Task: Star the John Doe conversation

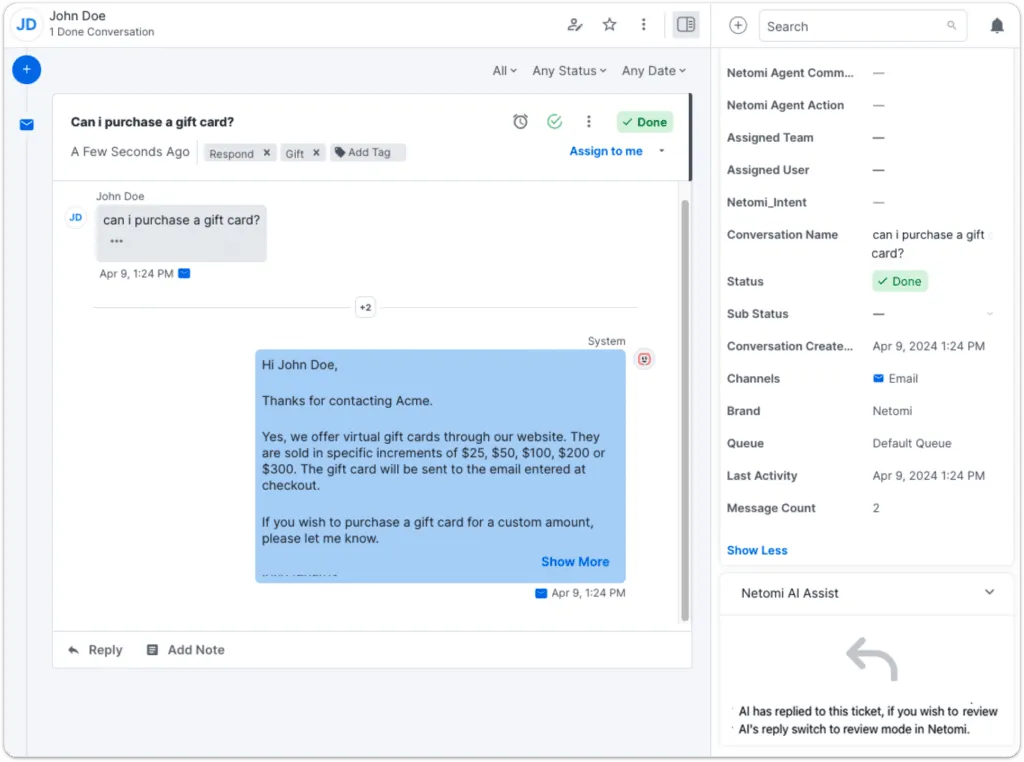Action: tap(609, 25)
